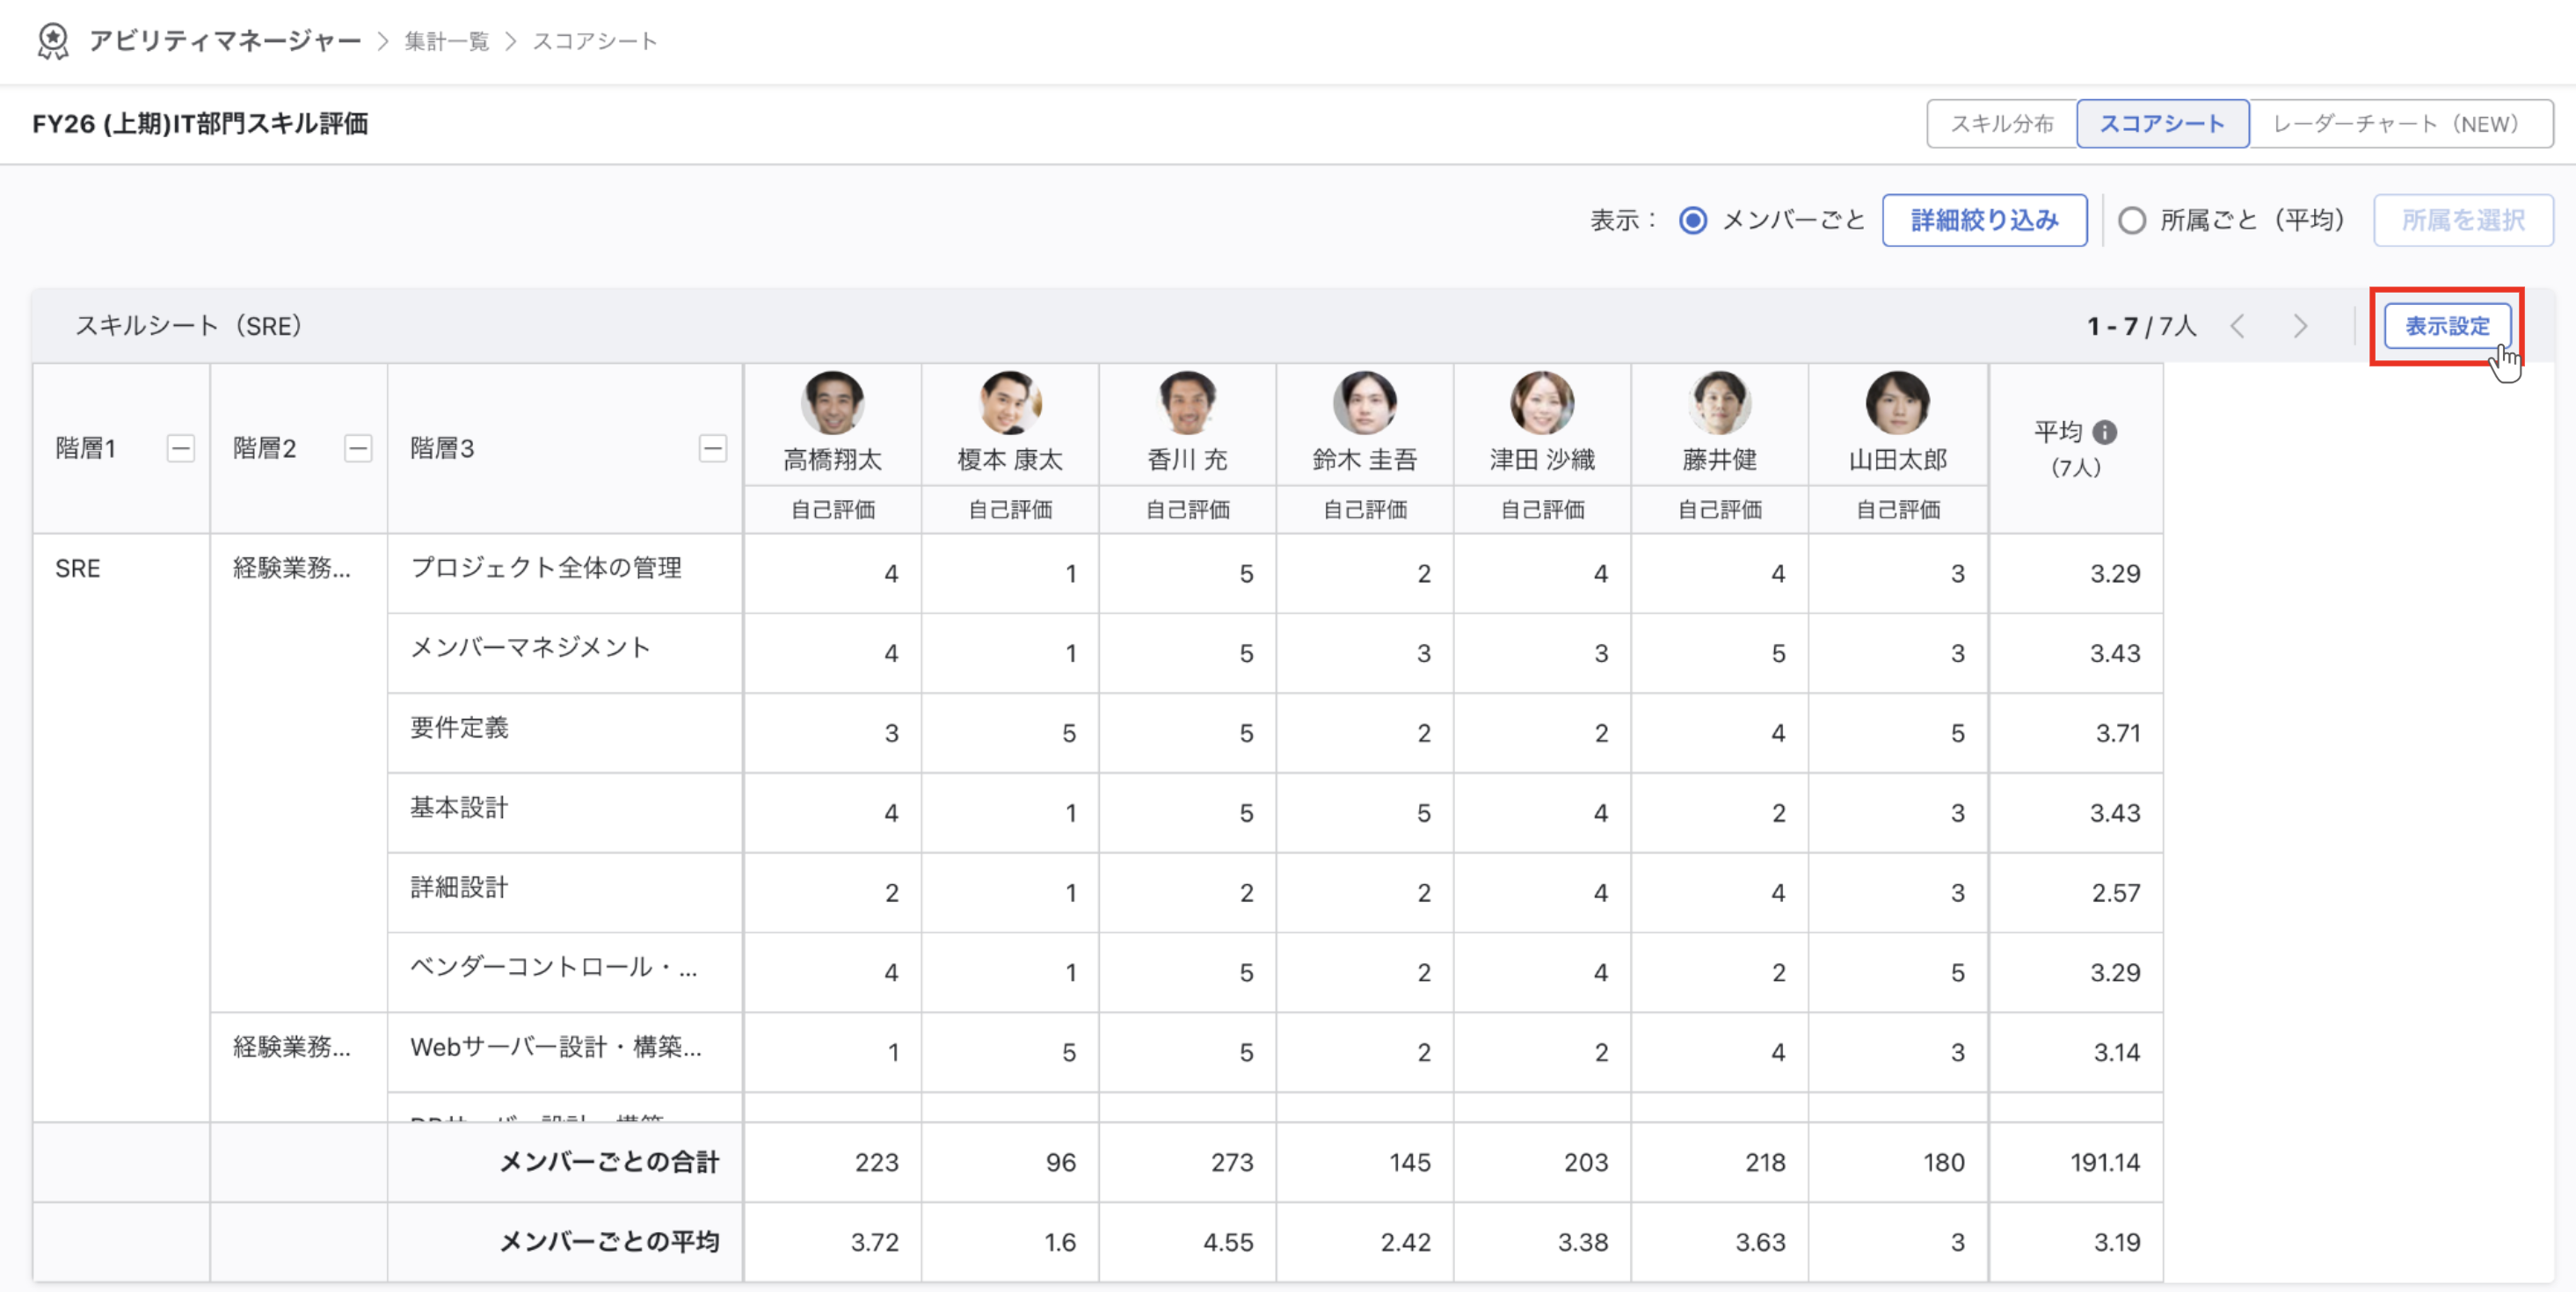Switch to the スコアシート tab
Image resolution: width=2576 pixels, height=1292 pixels.
[2162, 124]
